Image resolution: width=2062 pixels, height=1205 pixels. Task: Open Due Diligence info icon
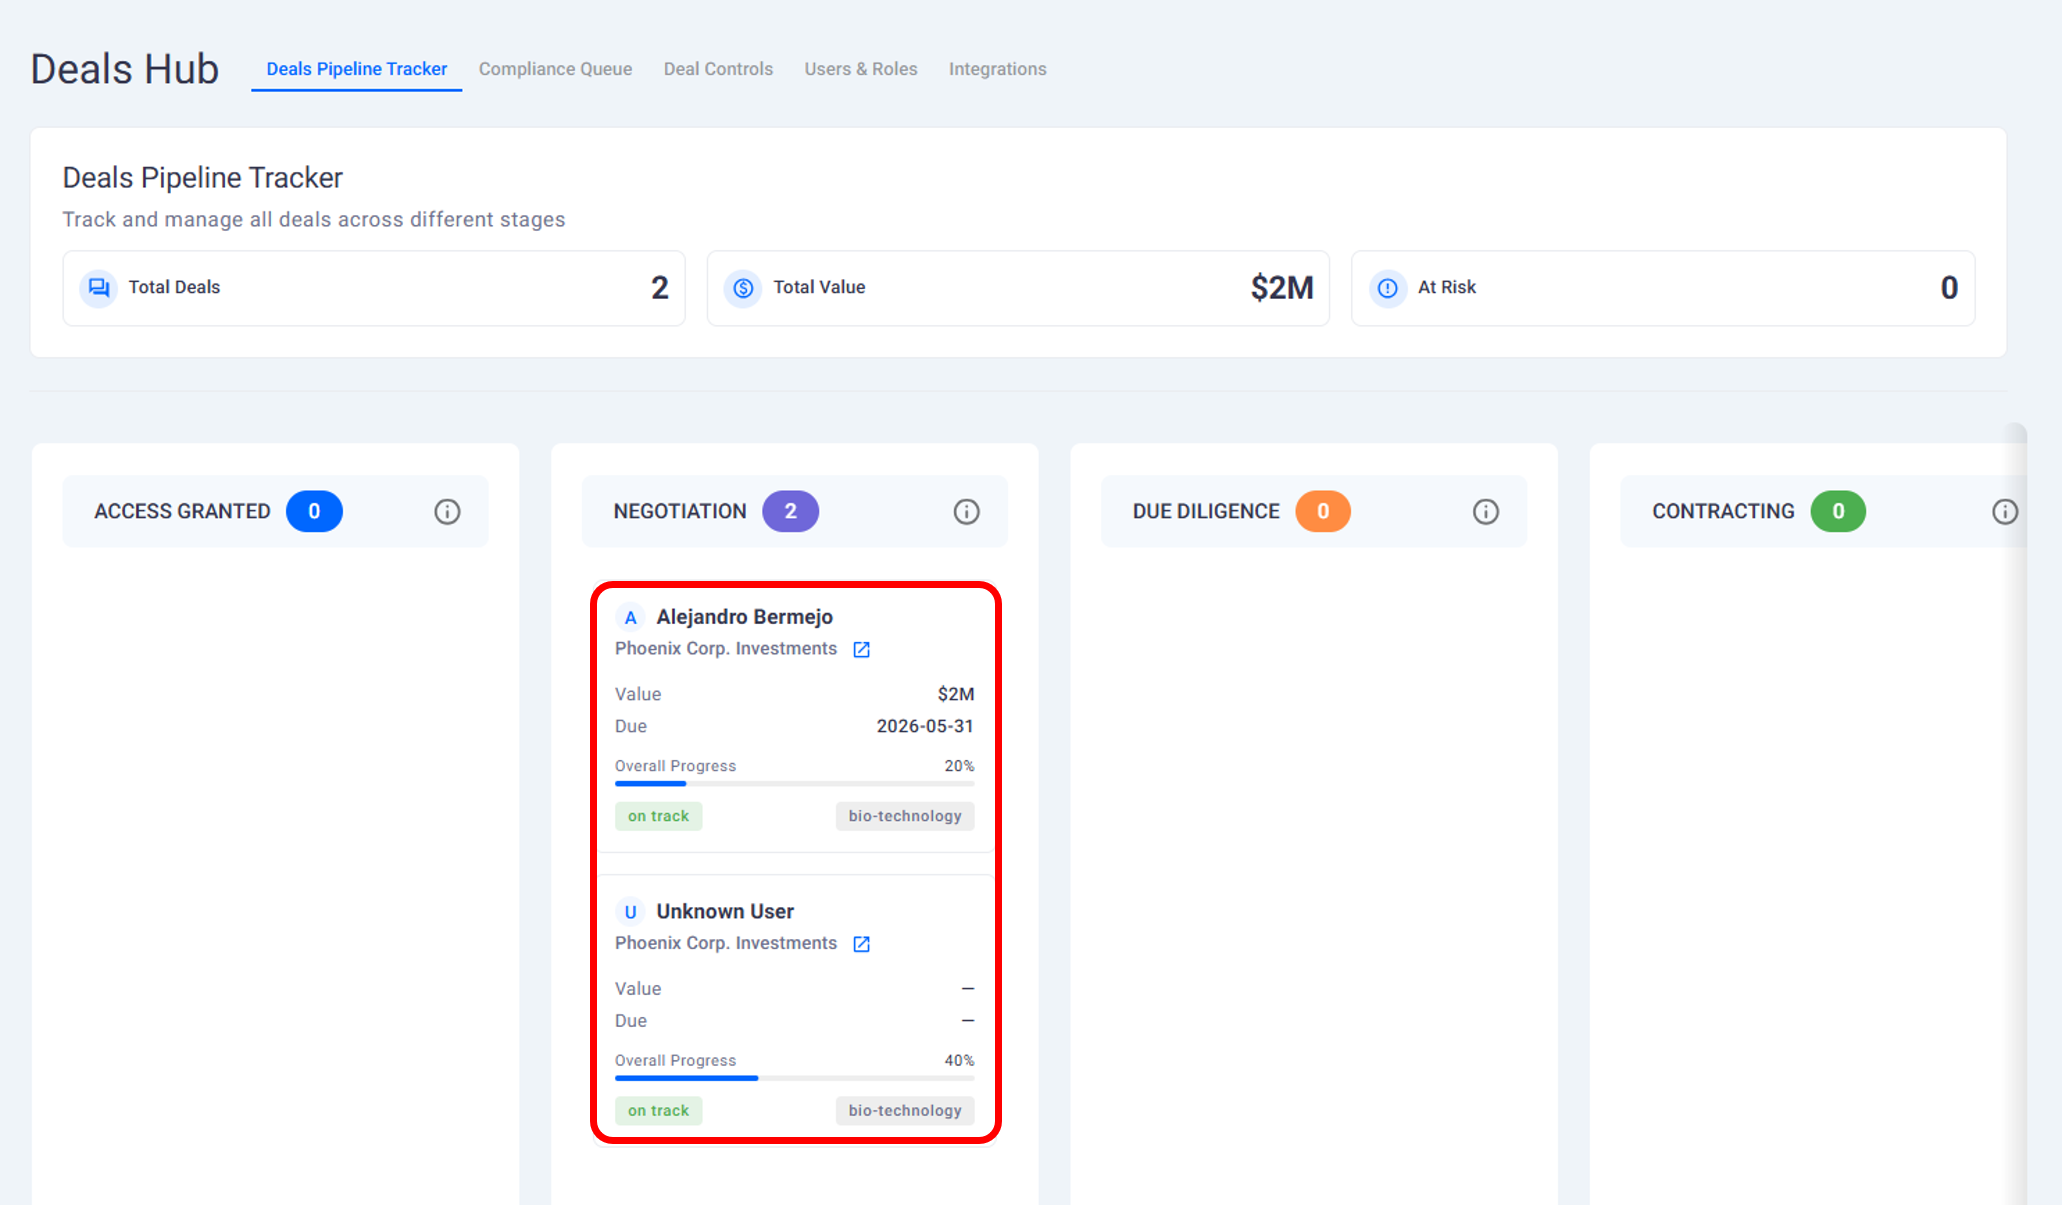coord(1485,512)
